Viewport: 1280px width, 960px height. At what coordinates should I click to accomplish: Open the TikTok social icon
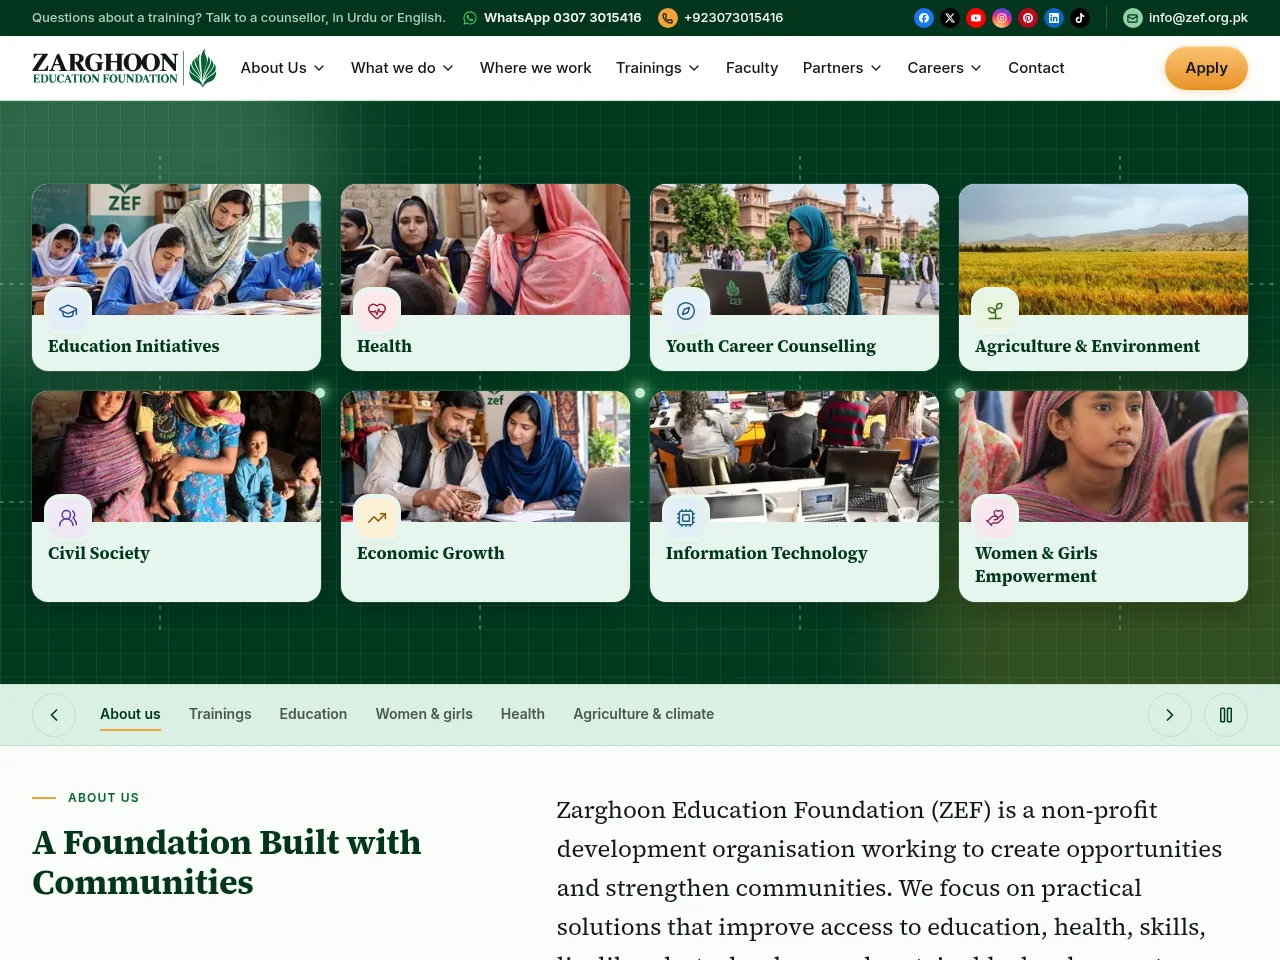coord(1080,18)
